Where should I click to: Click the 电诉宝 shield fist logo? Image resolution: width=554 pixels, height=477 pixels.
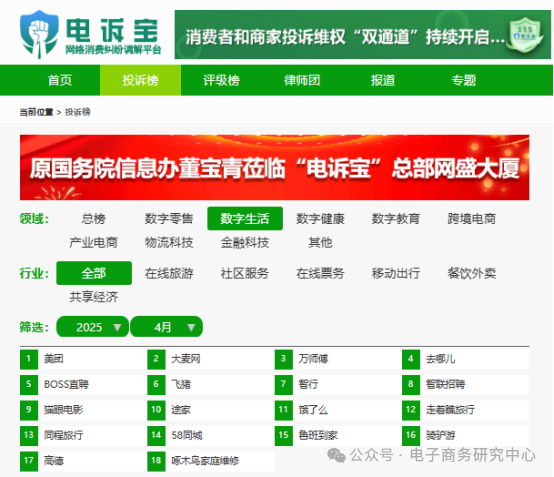pos(39,34)
